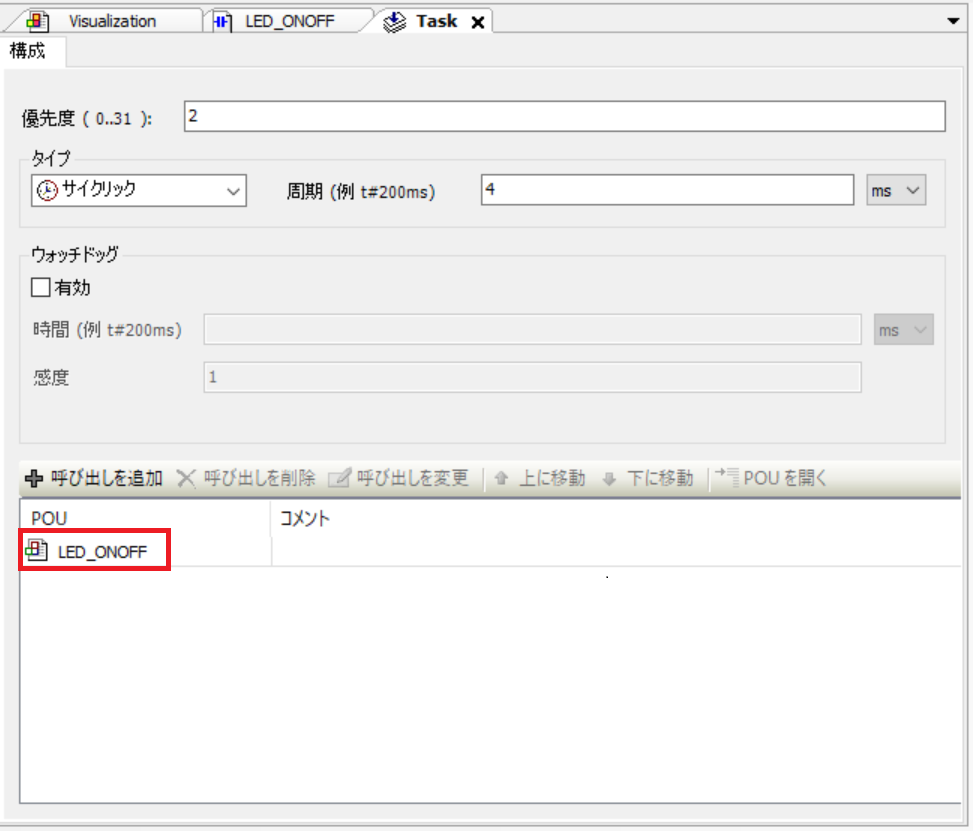Click the LED_ONOFF POU icon in list
The height and width of the screenshot is (831, 973).
(38, 550)
